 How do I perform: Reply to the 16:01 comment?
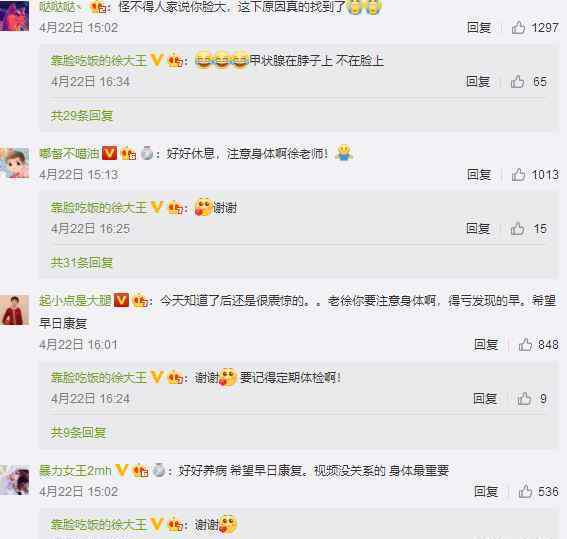click(x=486, y=345)
